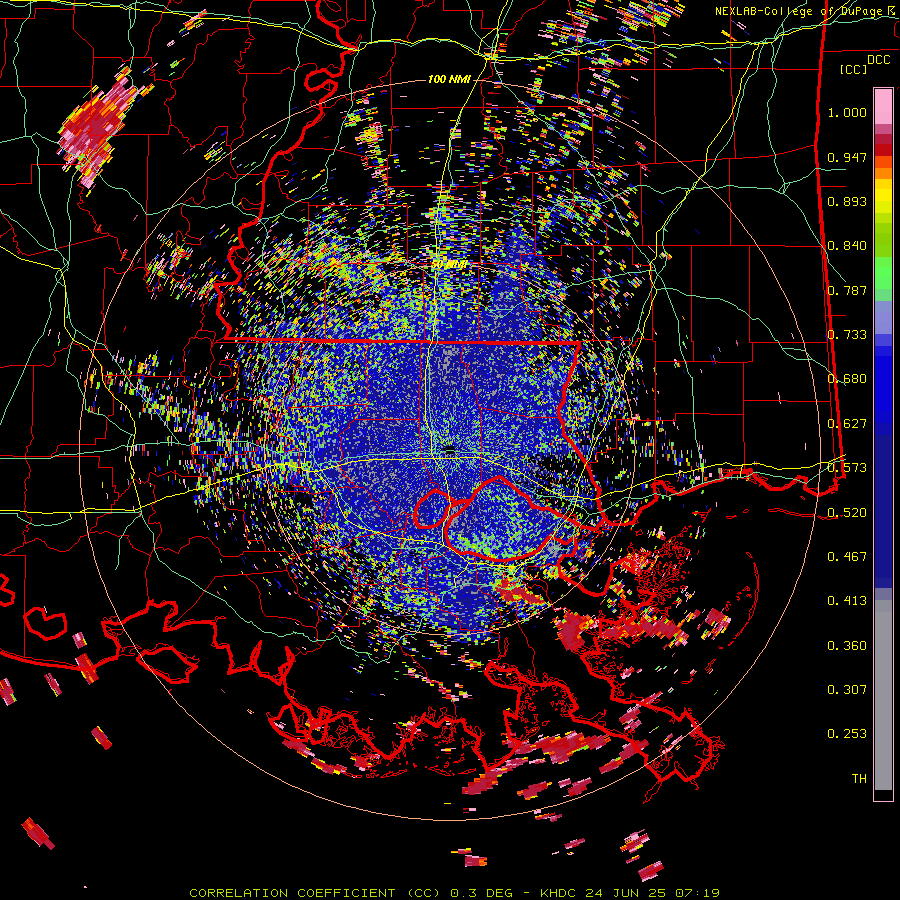Click the CORRELATION COEFFICIENT (CC) caption text
This screenshot has height=900, width=900.
[315, 893]
